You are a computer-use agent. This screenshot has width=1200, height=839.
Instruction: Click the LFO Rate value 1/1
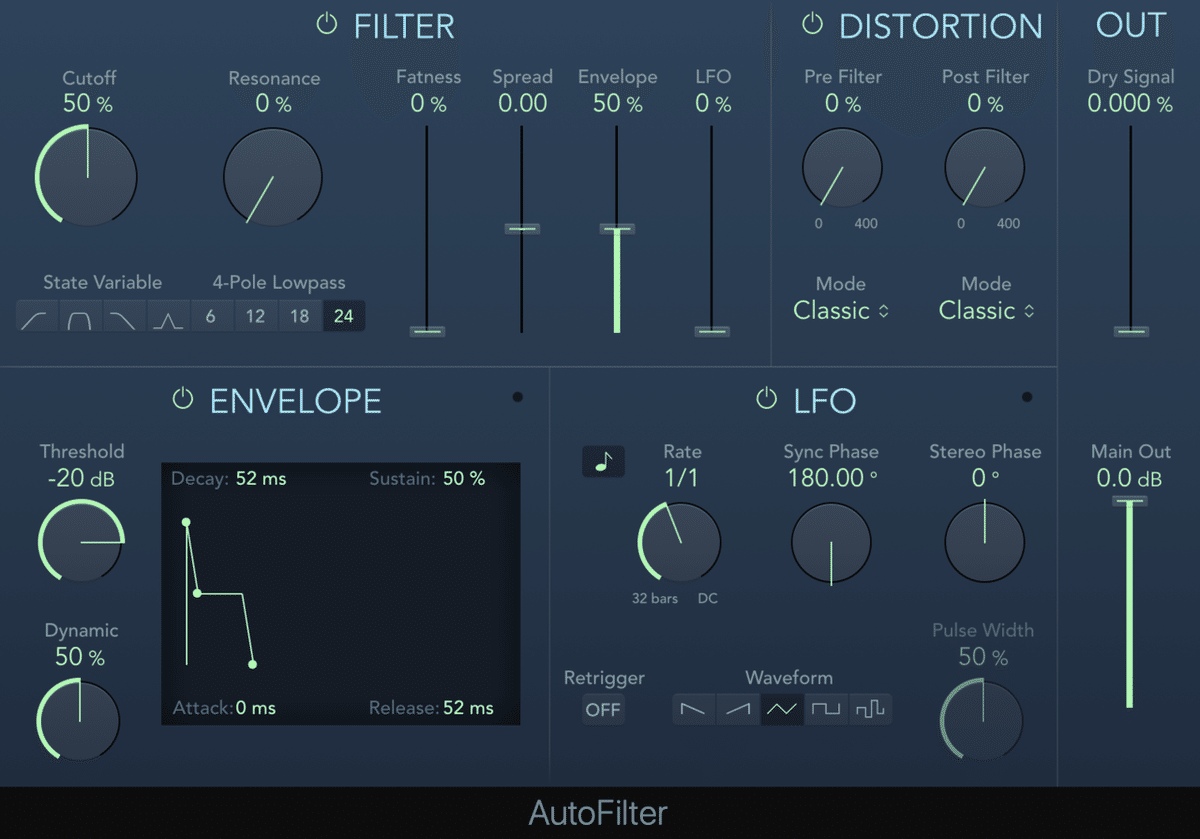[681, 478]
